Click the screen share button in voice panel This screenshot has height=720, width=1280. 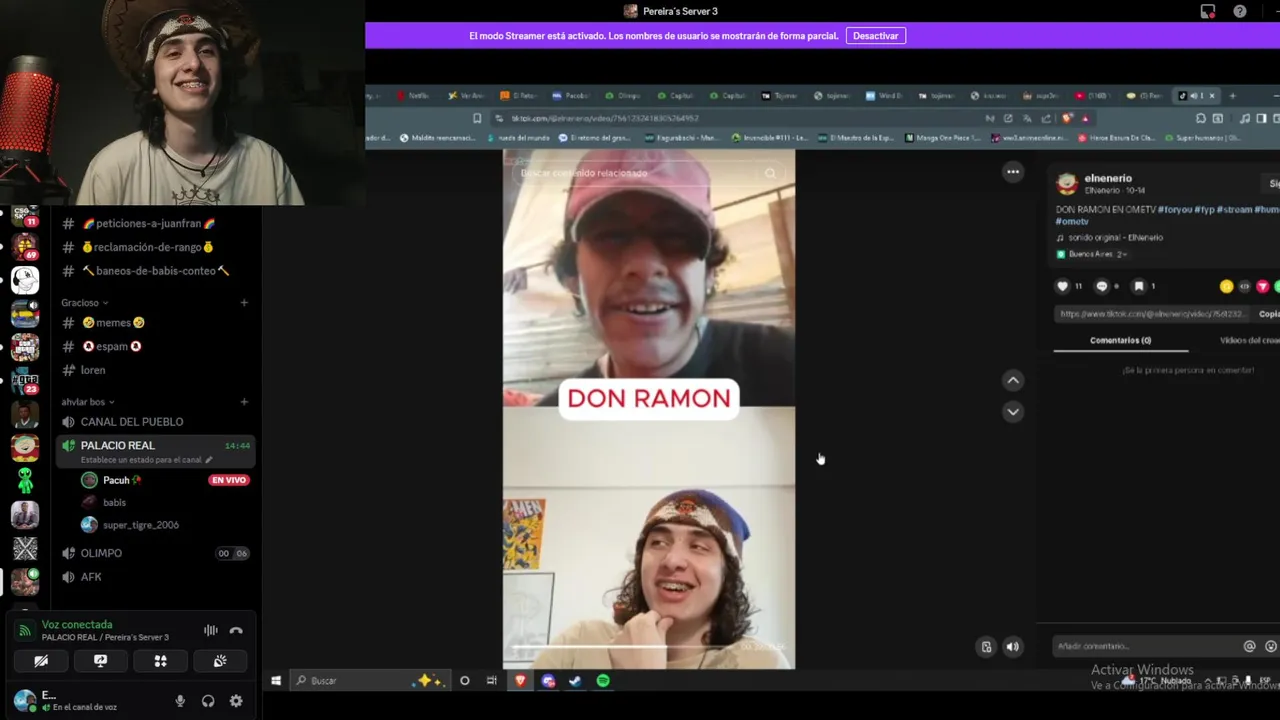click(100, 661)
